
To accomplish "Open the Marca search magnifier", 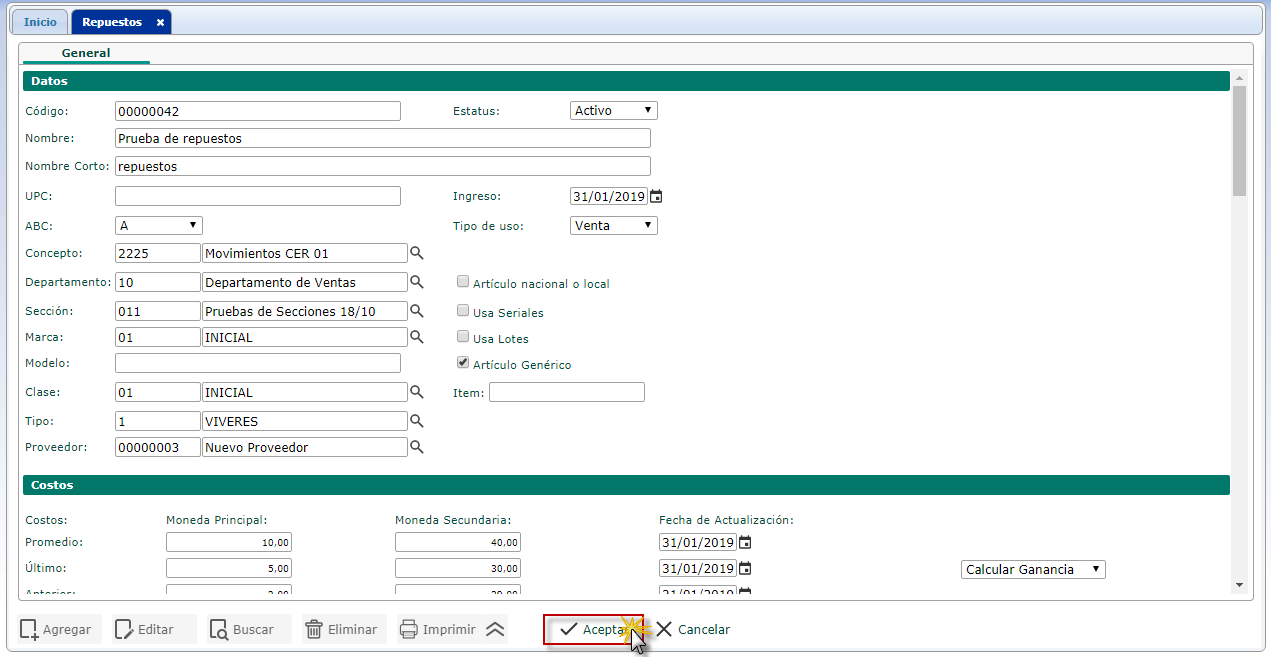I will point(417,337).
